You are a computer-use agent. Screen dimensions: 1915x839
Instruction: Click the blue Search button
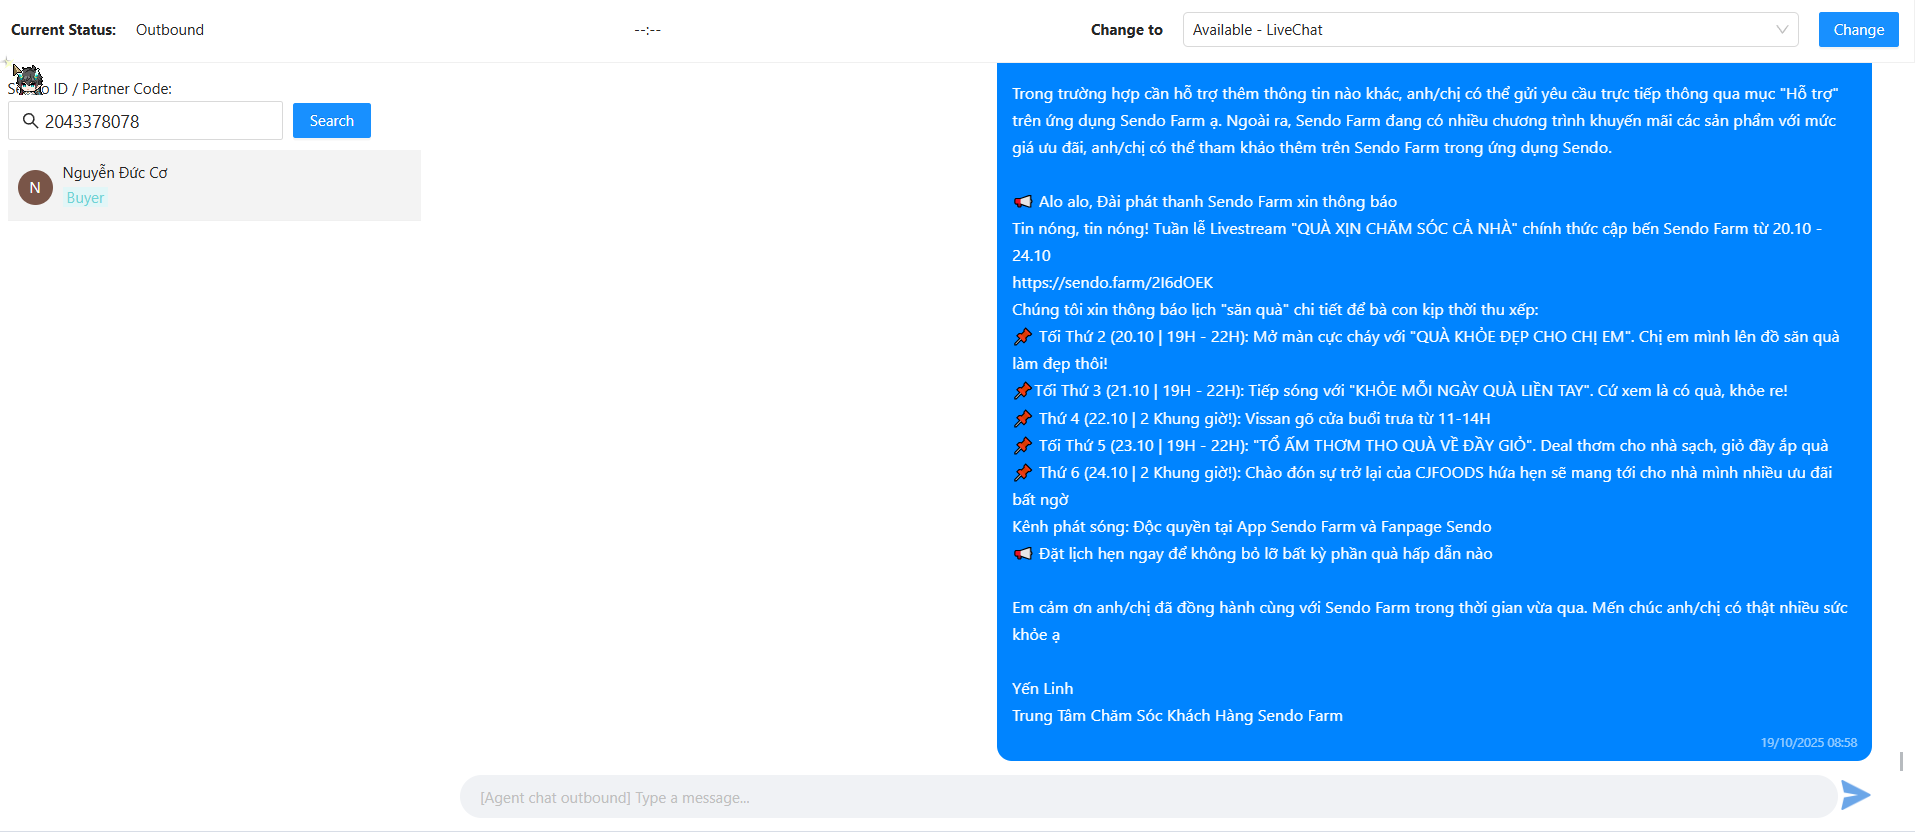(x=331, y=121)
